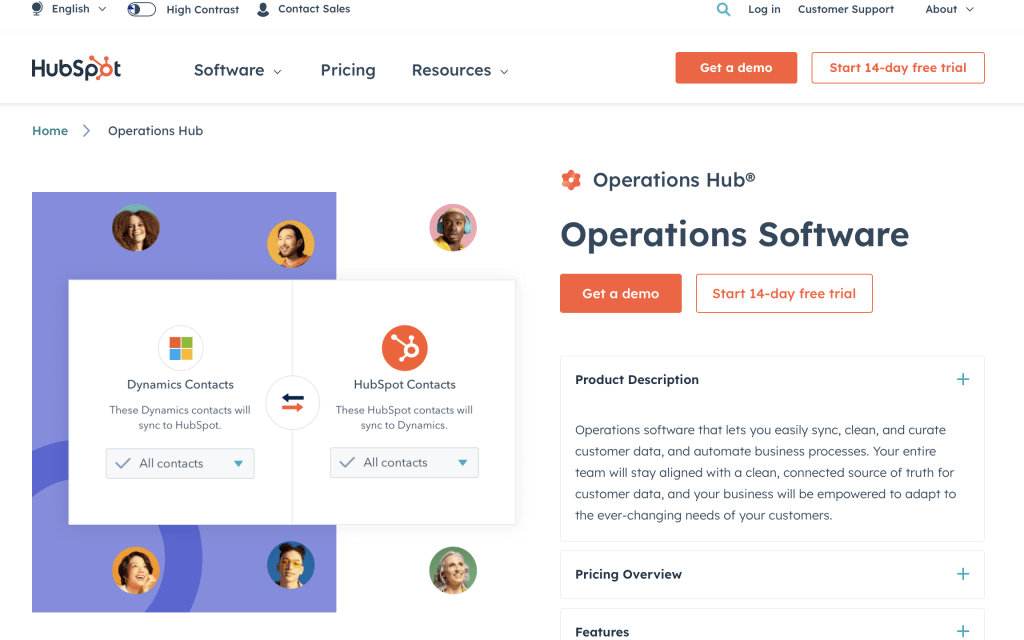Click the Dynamics Contacts title

point(180,385)
